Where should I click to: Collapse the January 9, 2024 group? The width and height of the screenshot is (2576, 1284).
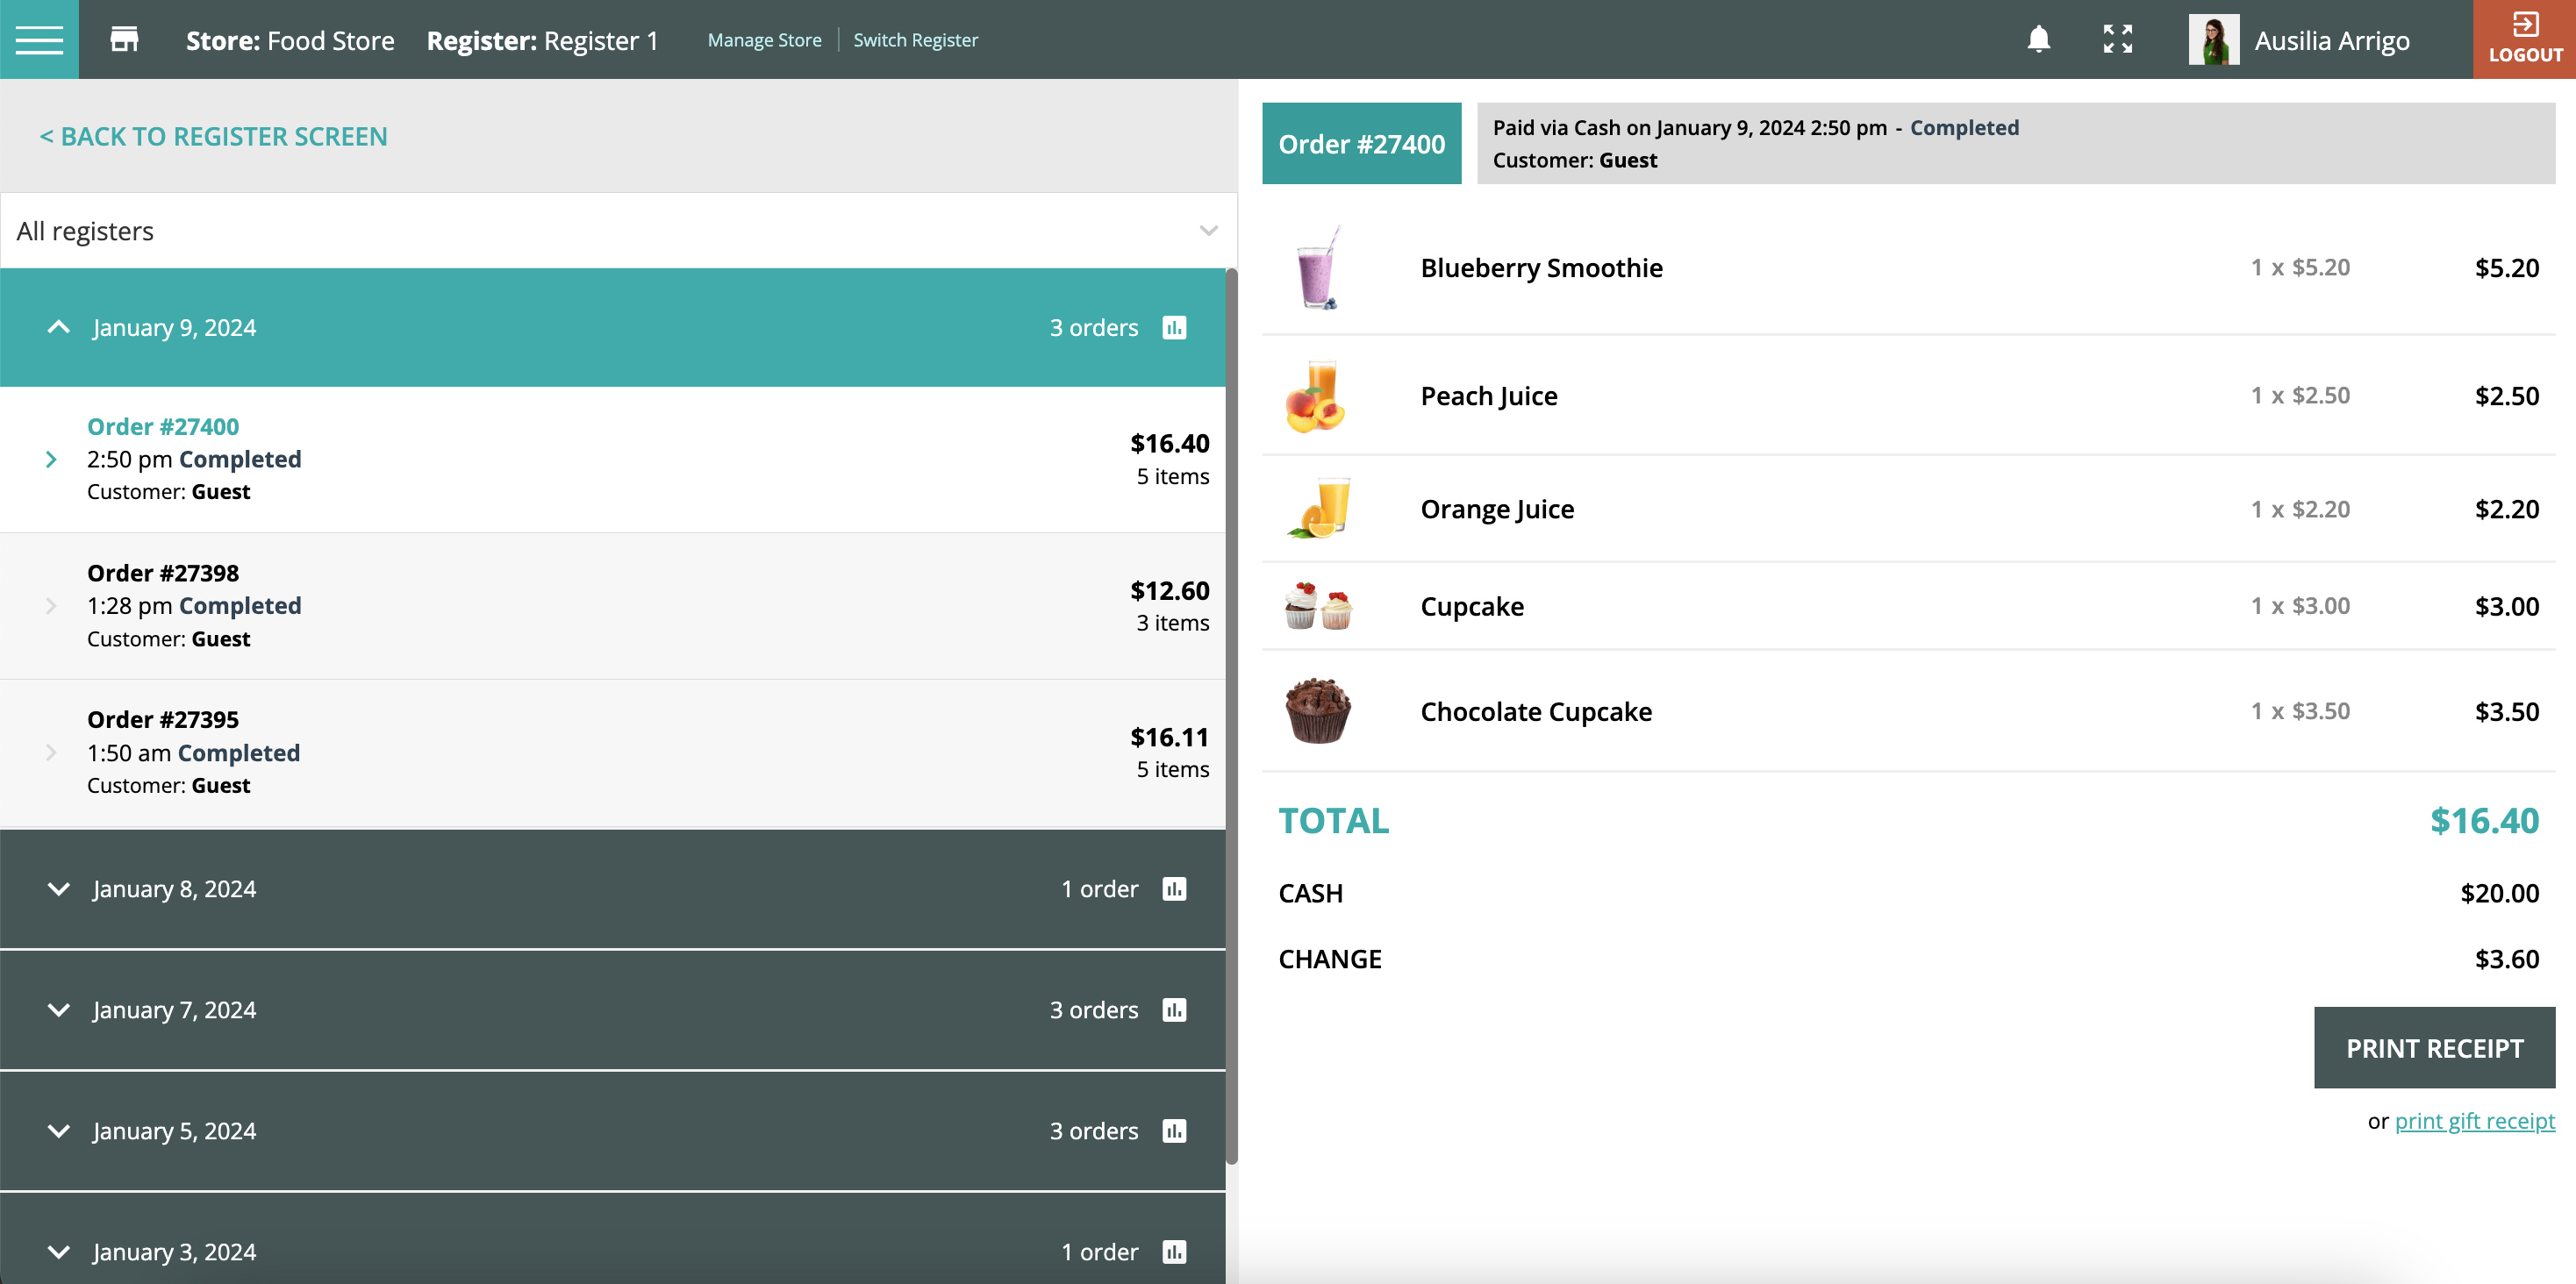[x=59, y=328]
